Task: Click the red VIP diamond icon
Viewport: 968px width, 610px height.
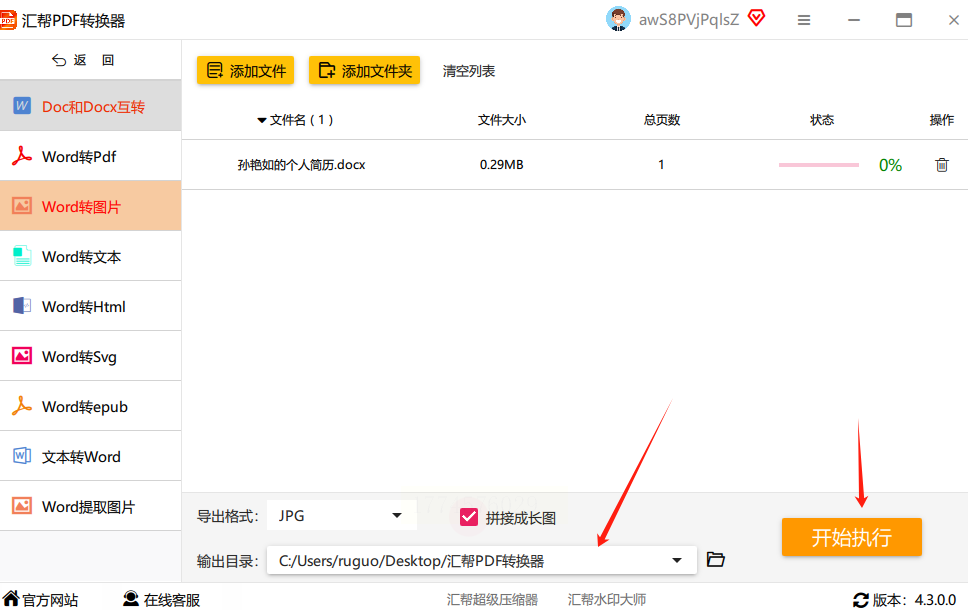Action: [x=756, y=18]
